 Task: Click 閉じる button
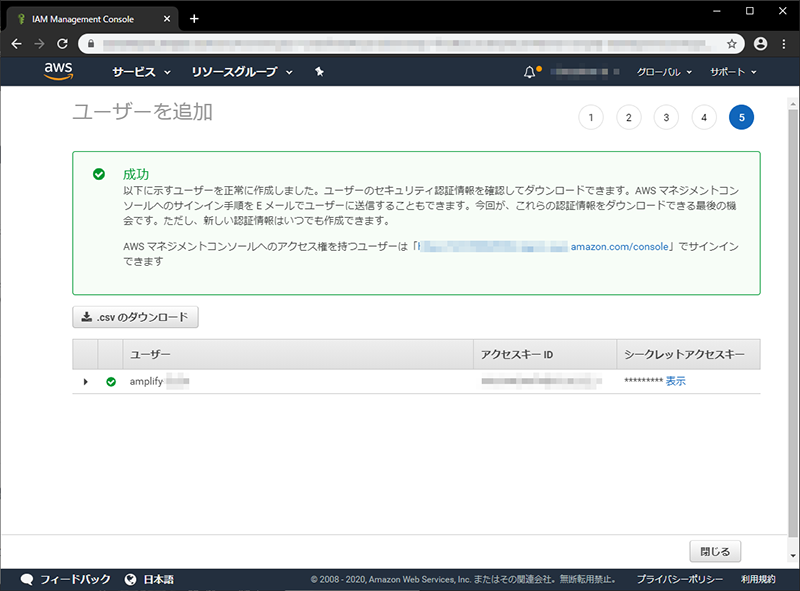(x=715, y=551)
